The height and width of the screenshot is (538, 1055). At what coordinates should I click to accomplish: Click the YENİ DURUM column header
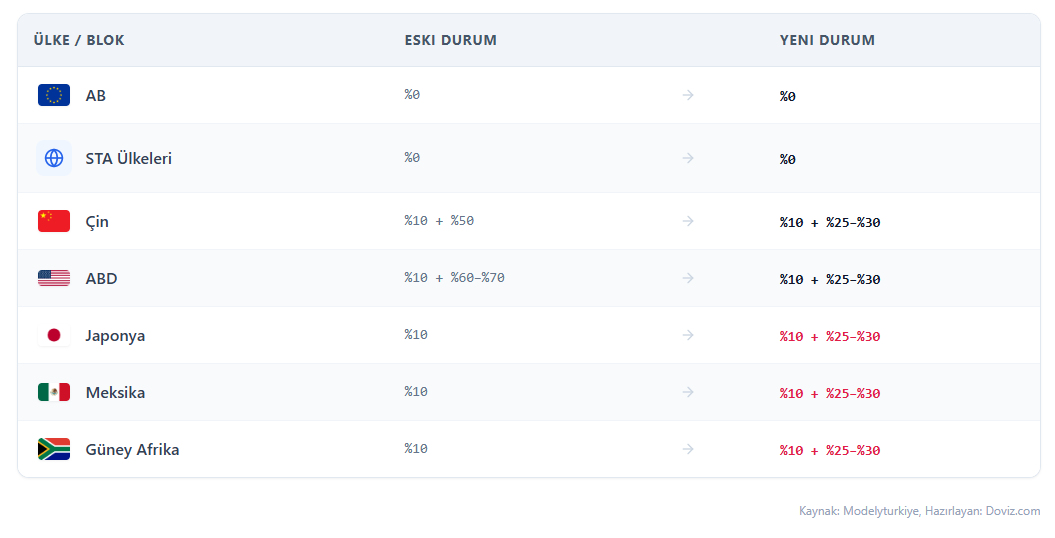point(827,40)
